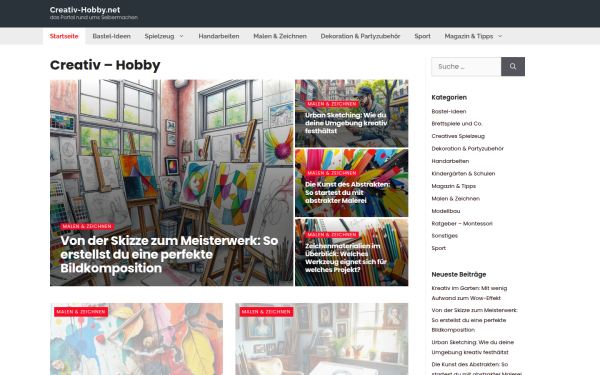This screenshot has width=600, height=375.
Task: Click the Creativ – Hobby page heading
Action: click(x=105, y=65)
